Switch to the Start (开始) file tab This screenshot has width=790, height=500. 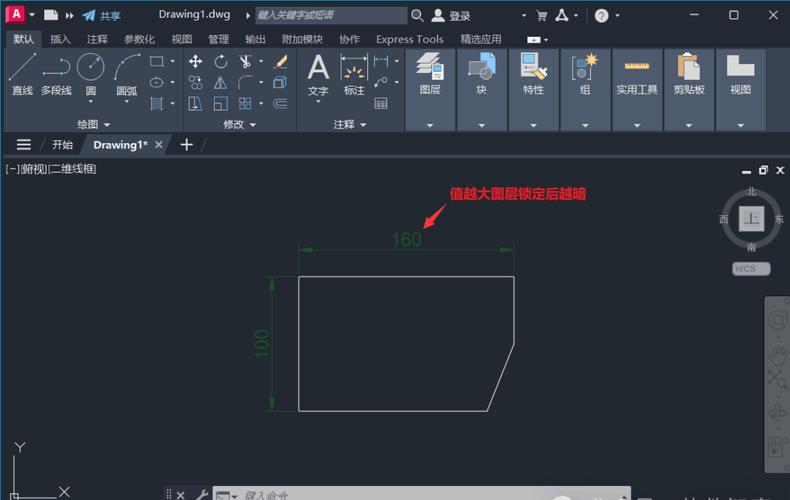(x=62, y=145)
